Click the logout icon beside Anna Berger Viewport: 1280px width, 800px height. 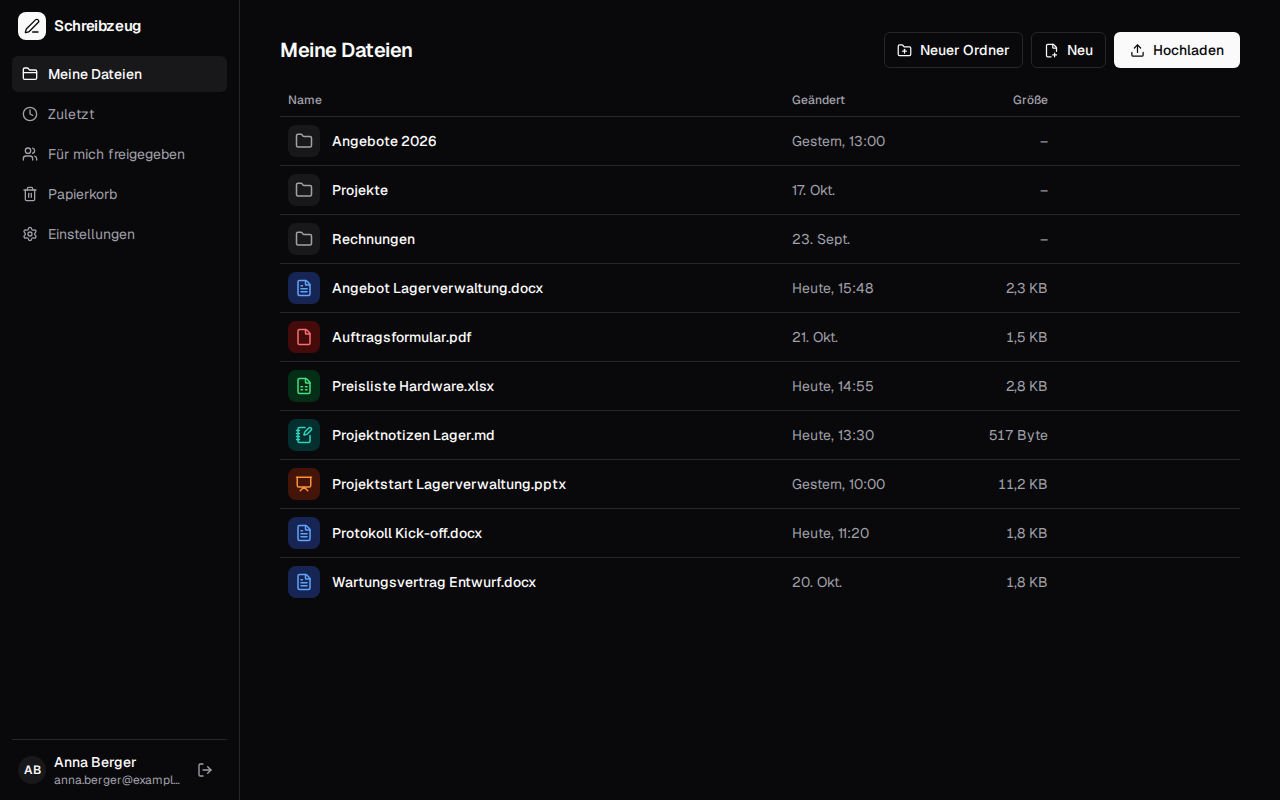tap(205, 770)
